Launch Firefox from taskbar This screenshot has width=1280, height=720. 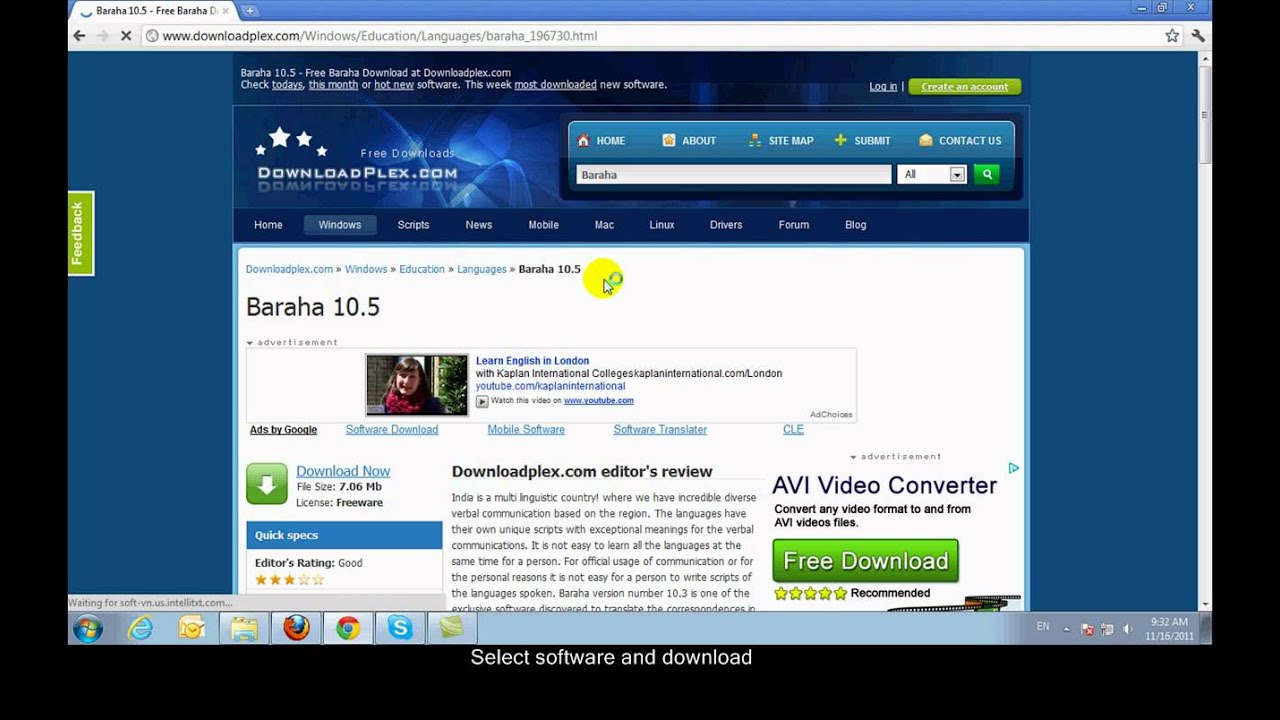296,628
